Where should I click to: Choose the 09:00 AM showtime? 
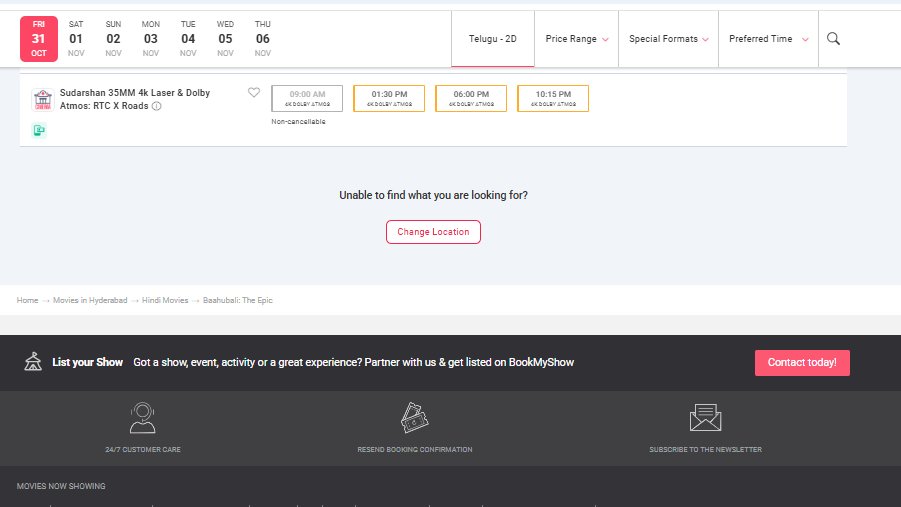click(307, 98)
